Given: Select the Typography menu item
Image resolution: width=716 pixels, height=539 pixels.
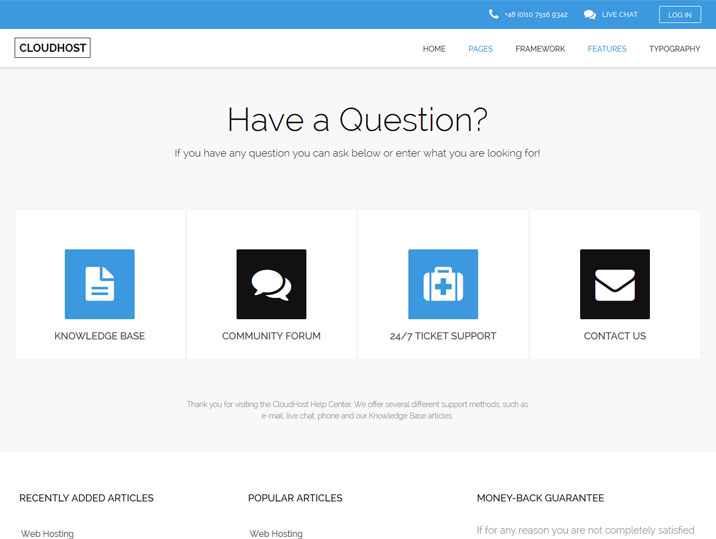Looking at the screenshot, I should [x=674, y=49].
